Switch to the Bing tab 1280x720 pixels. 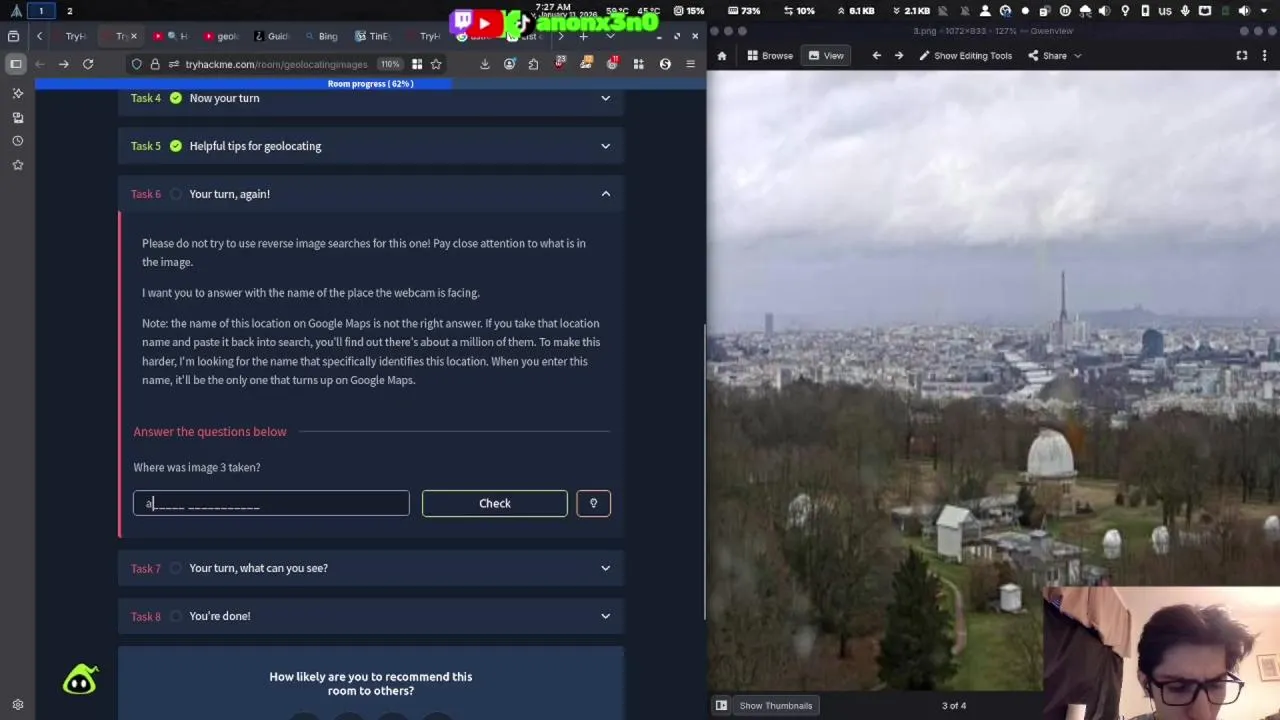322,36
